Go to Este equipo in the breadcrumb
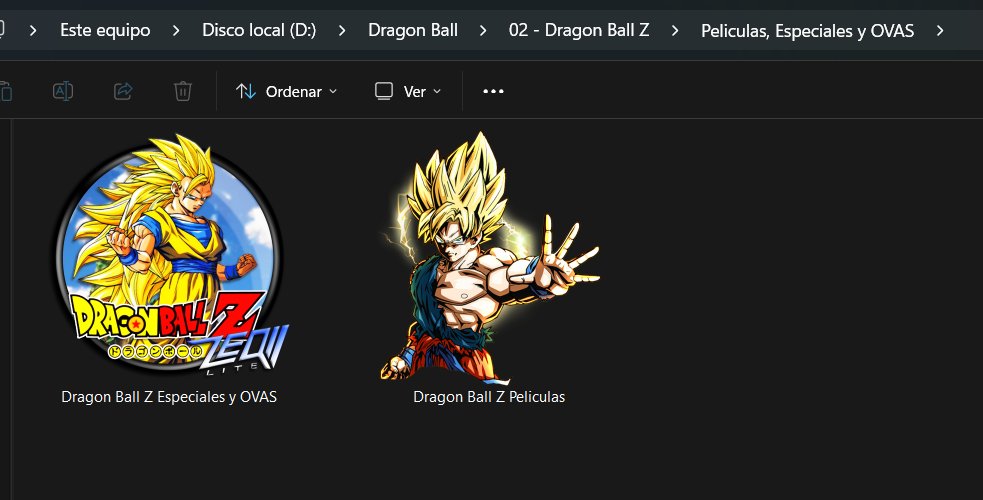983x500 pixels. click(x=105, y=30)
